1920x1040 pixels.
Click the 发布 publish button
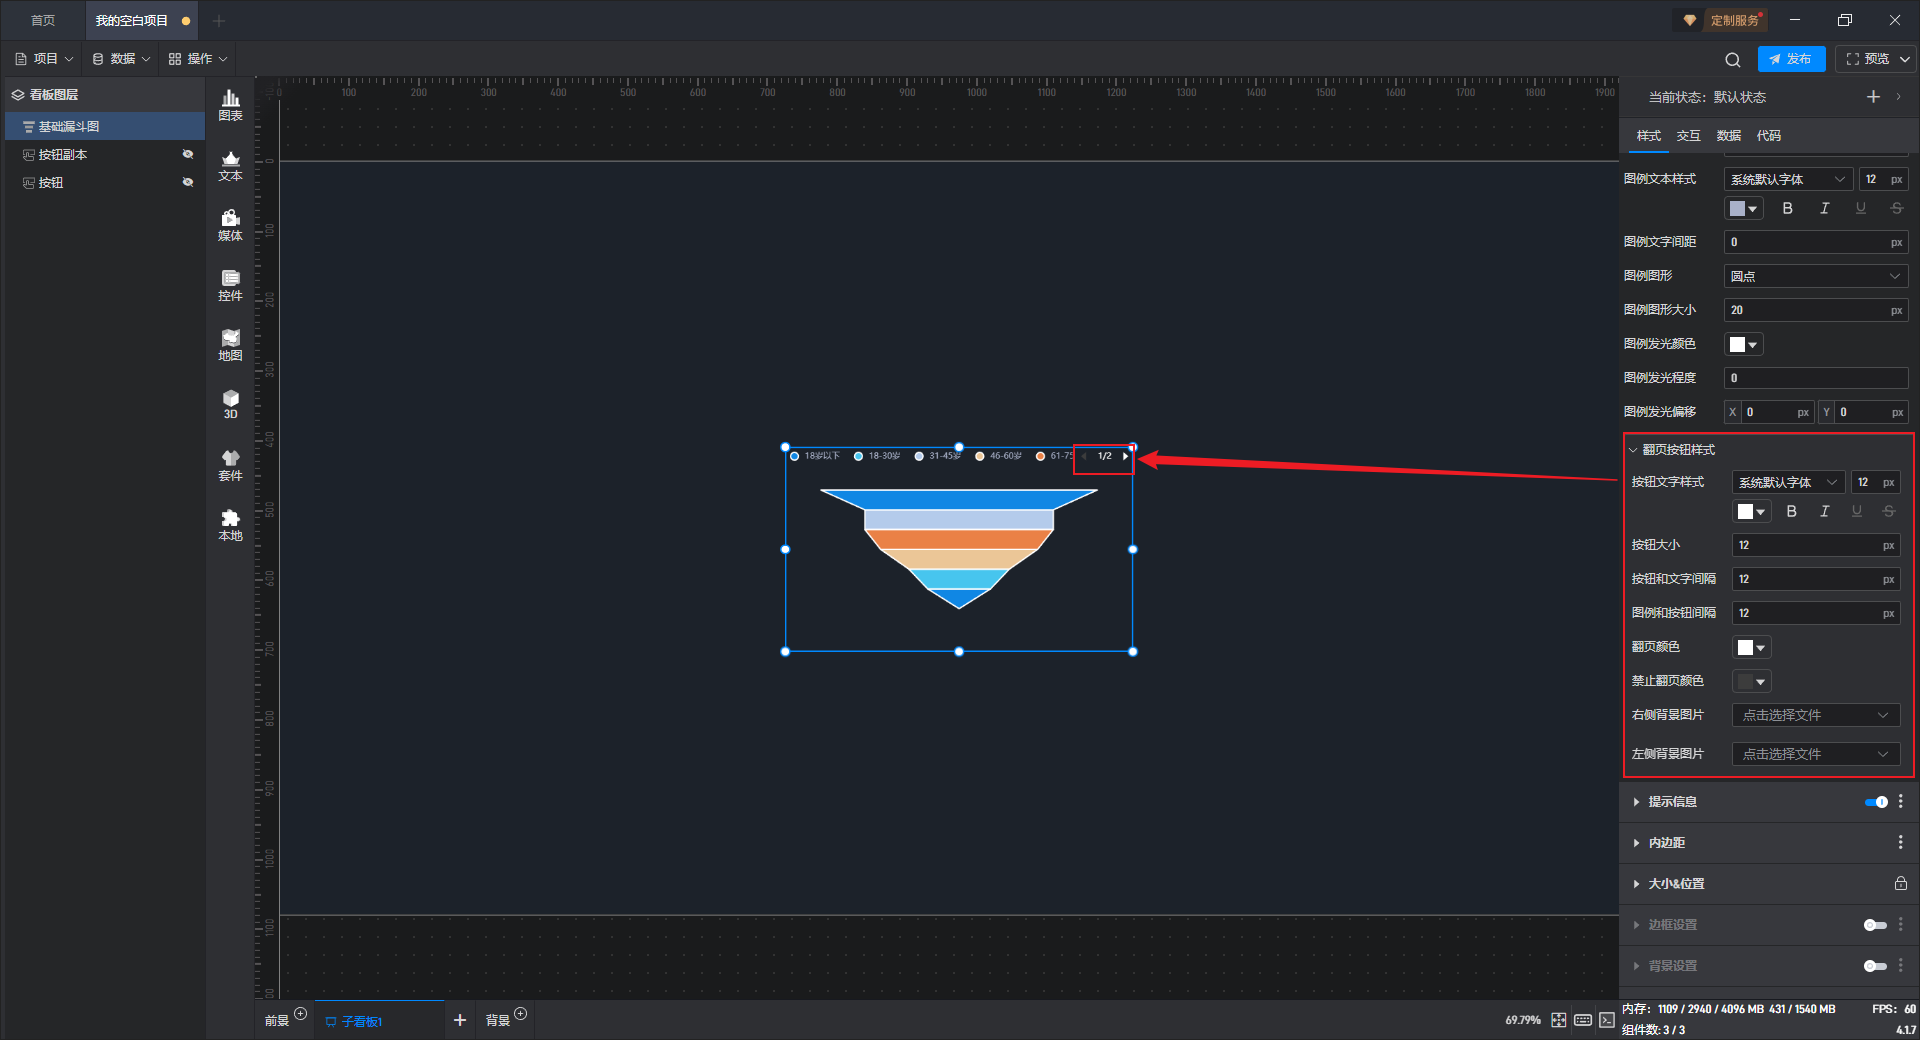point(1791,59)
